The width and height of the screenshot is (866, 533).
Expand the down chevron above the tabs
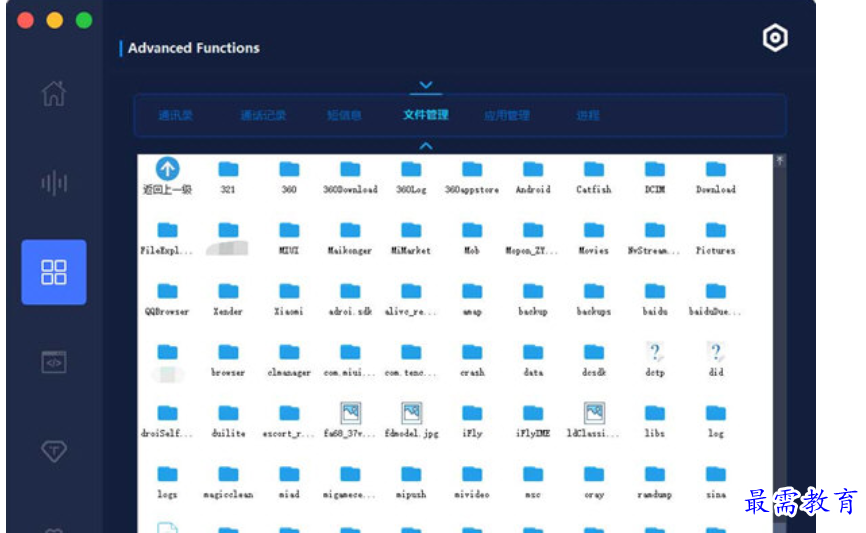(426, 85)
